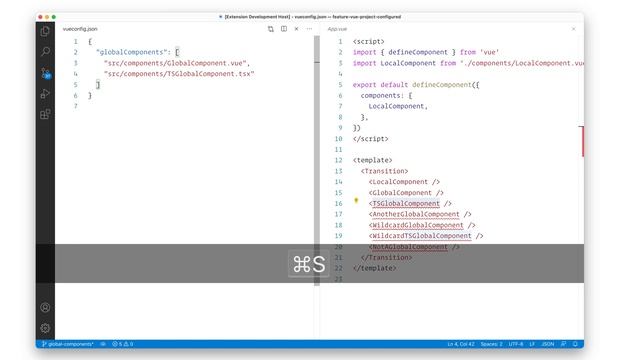
Task: Click <GlobalComponent /> on line 15
Action: click(x=406, y=193)
